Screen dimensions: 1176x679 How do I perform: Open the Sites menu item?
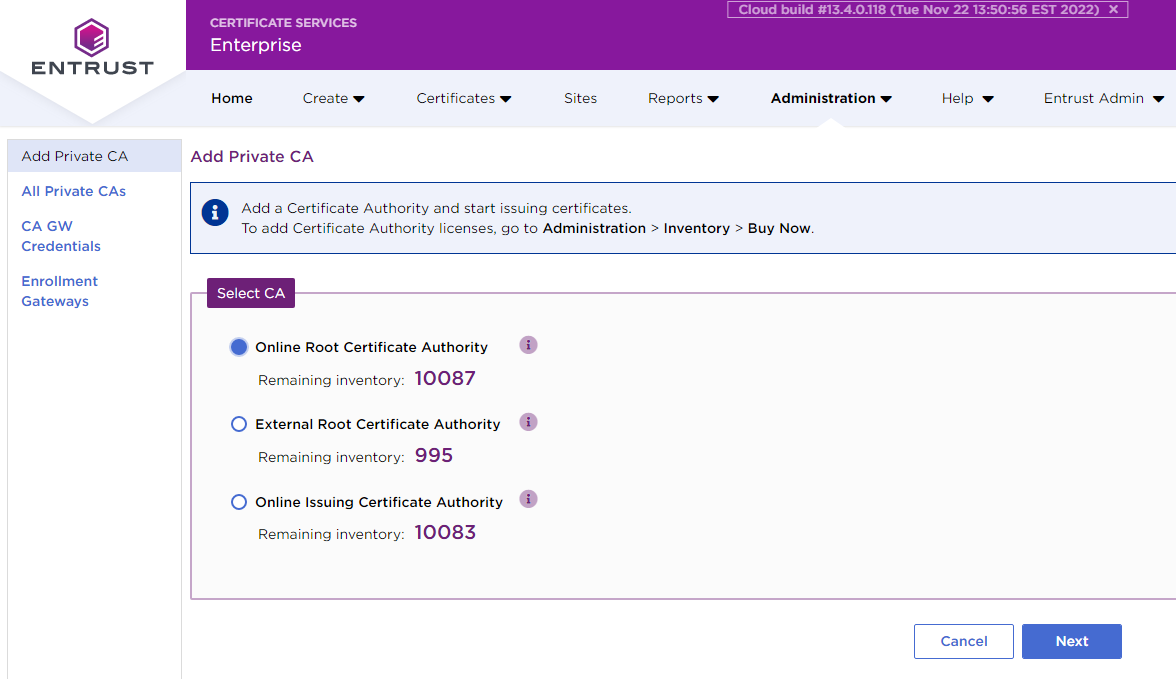(580, 98)
